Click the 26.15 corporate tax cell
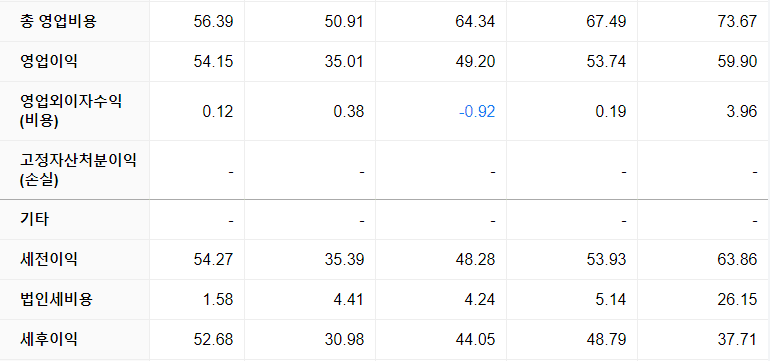 (x=738, y=299)
